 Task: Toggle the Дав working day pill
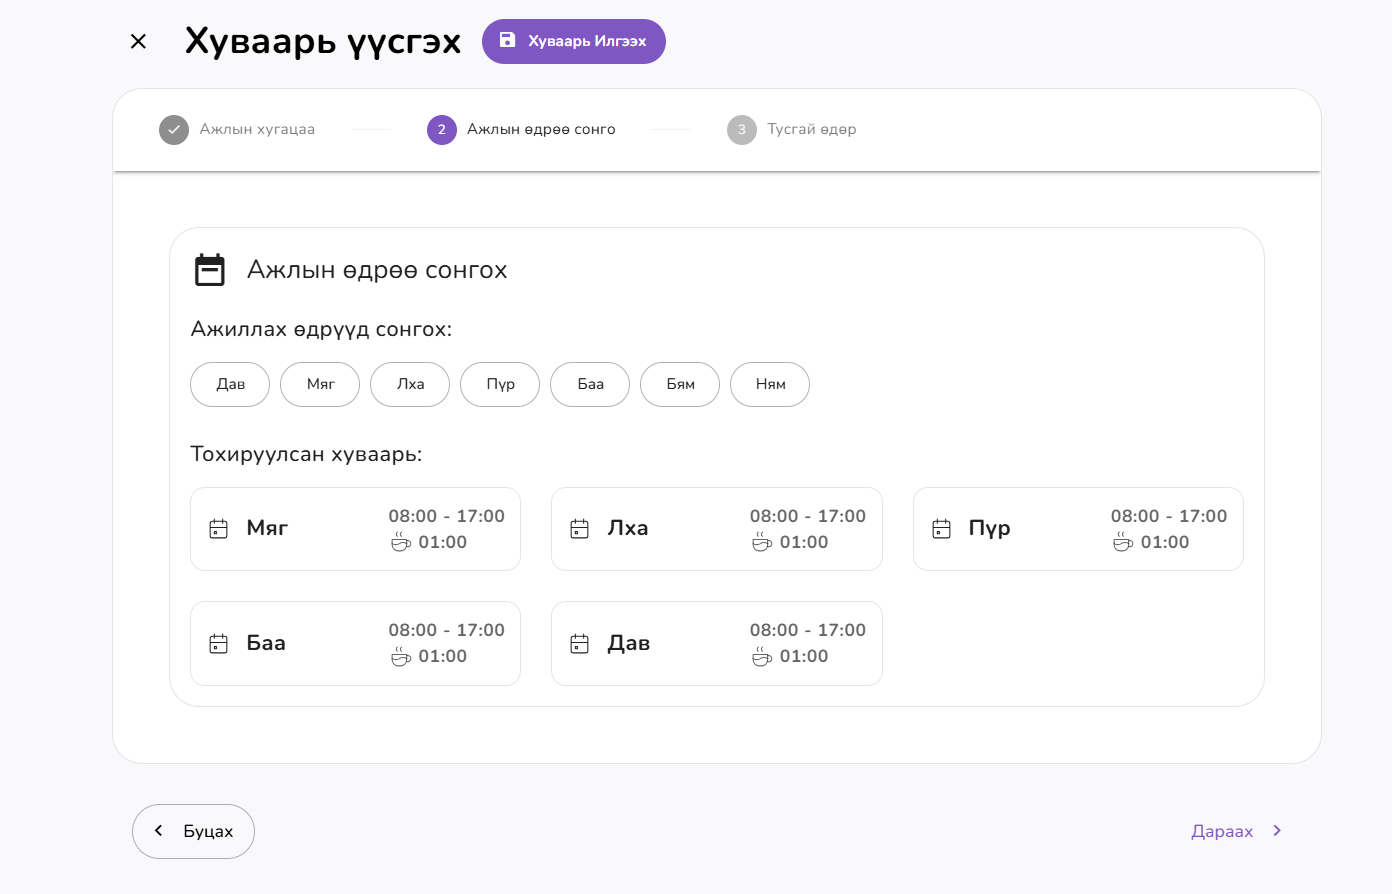[229, 384]
